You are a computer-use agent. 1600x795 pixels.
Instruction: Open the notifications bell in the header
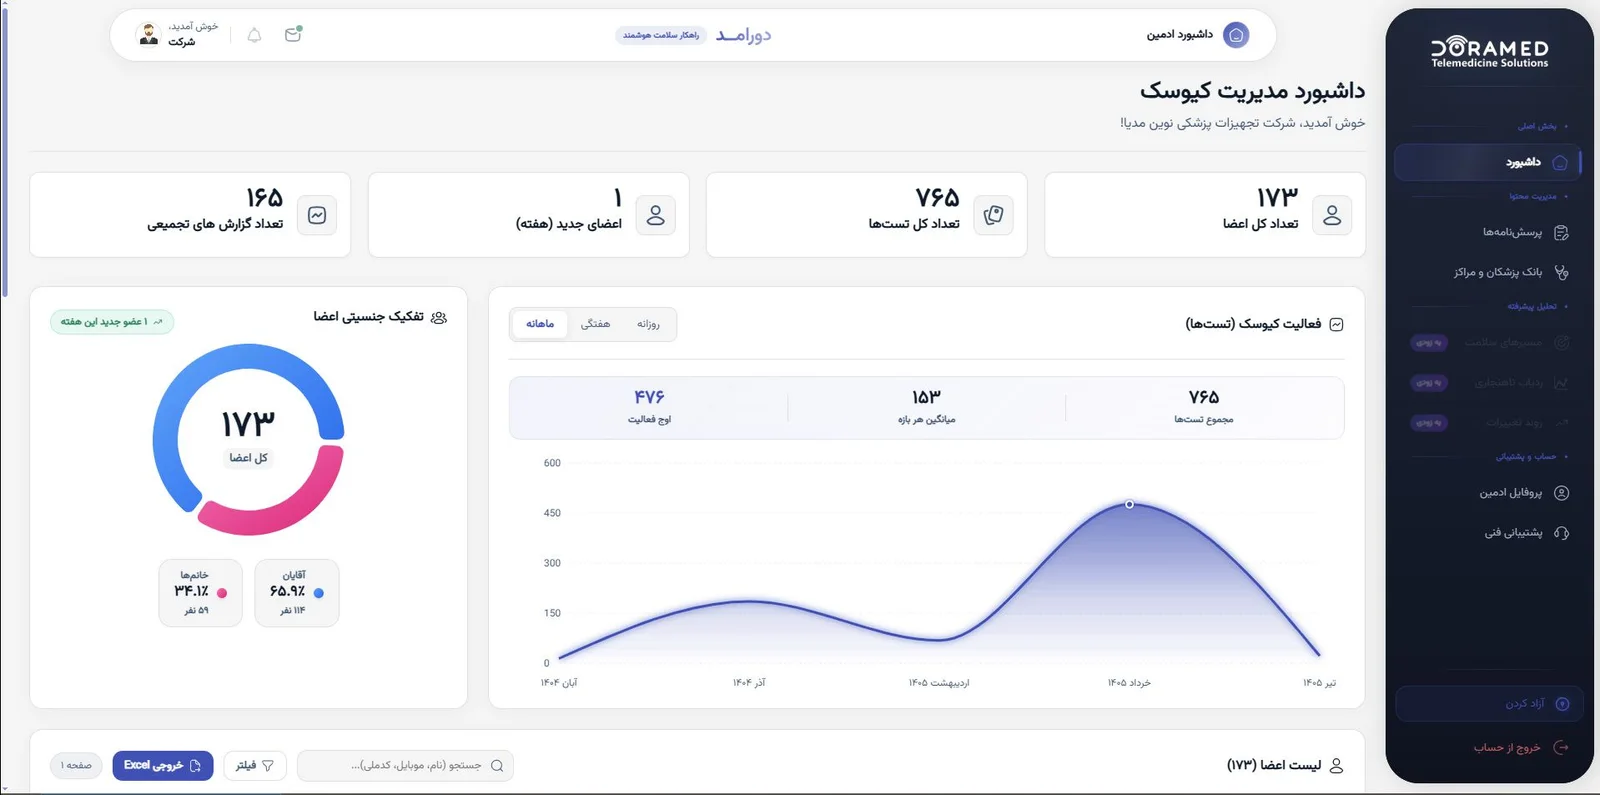pyautogui.click(x=254, y=35)
